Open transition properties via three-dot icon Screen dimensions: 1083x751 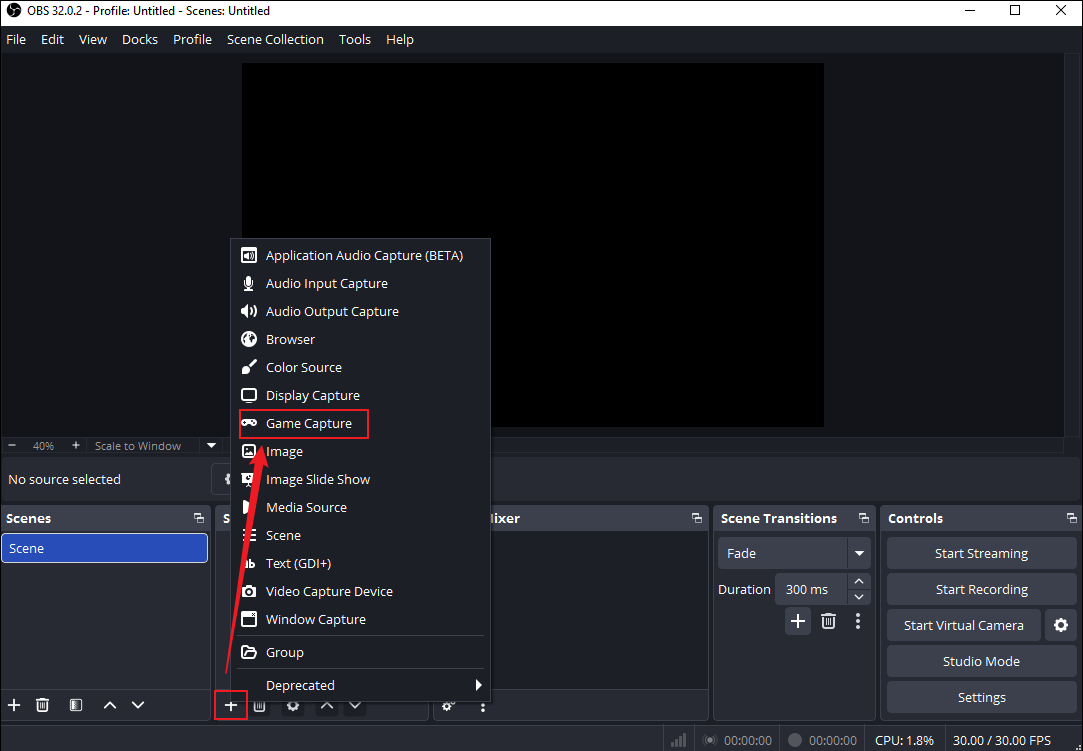(x=857, y=621)
